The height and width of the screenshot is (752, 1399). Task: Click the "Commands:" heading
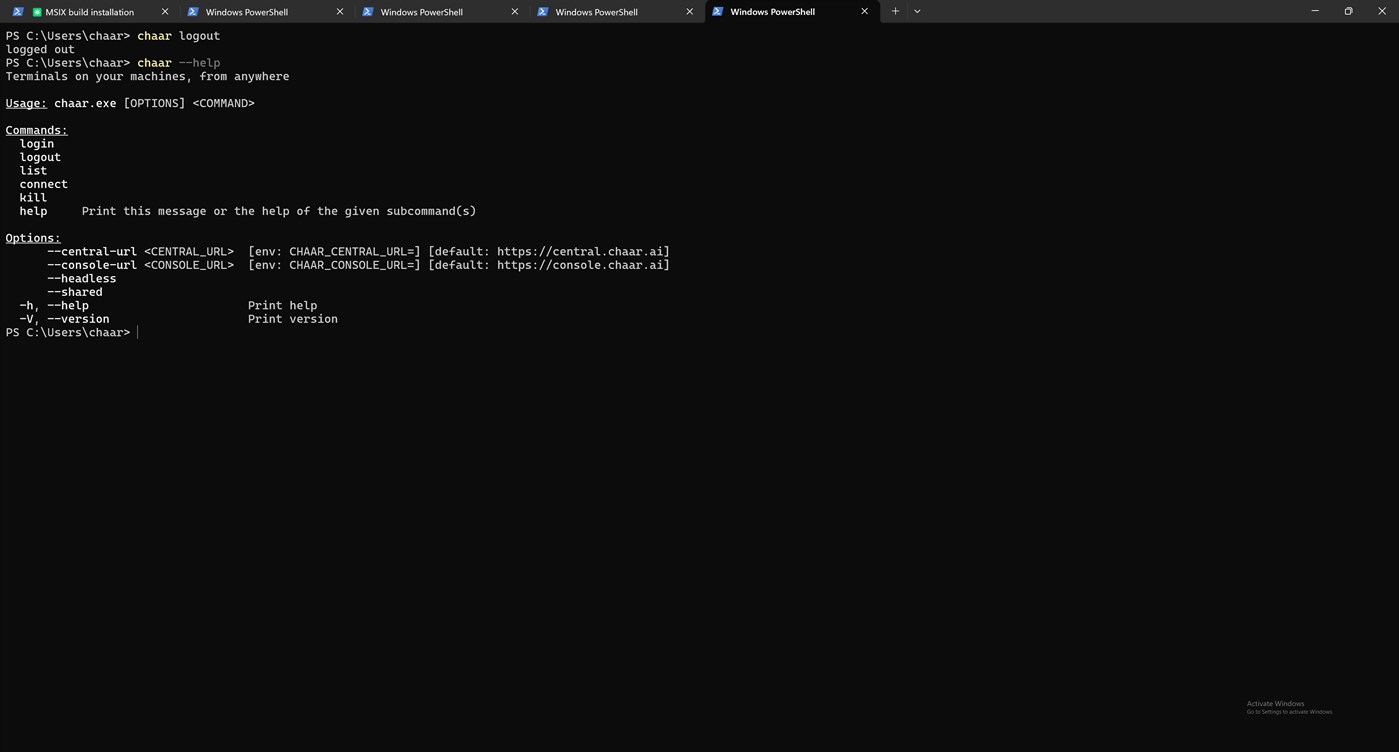[36, 130]
